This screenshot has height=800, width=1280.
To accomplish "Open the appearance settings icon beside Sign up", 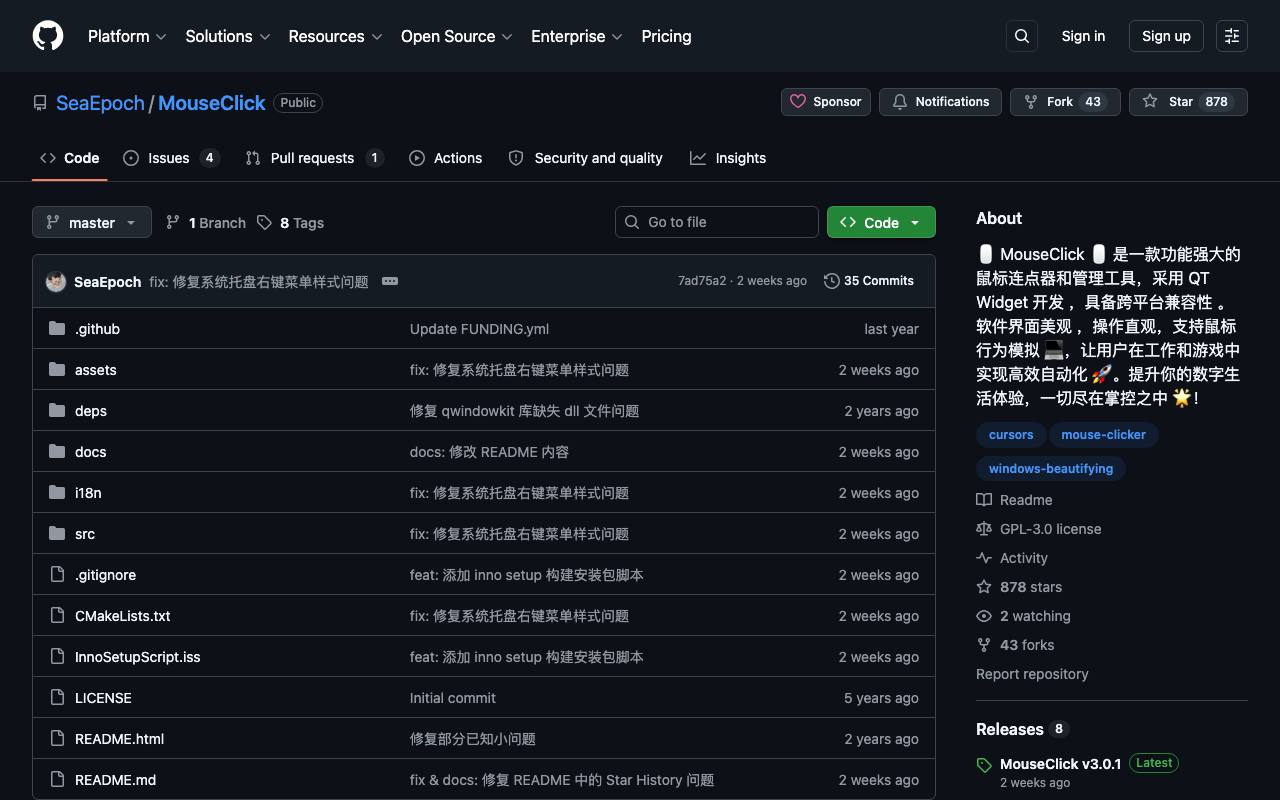I will (1232, 36).
